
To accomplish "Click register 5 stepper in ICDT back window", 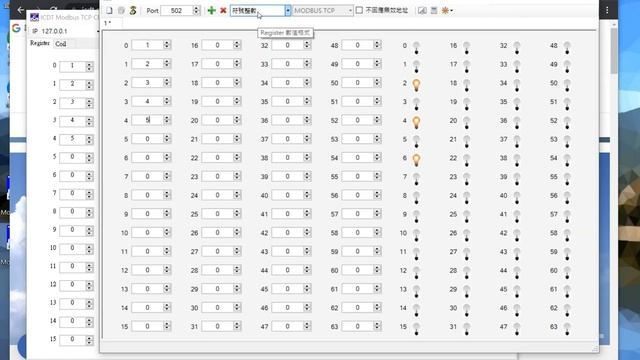I will (x=89, y=158).
